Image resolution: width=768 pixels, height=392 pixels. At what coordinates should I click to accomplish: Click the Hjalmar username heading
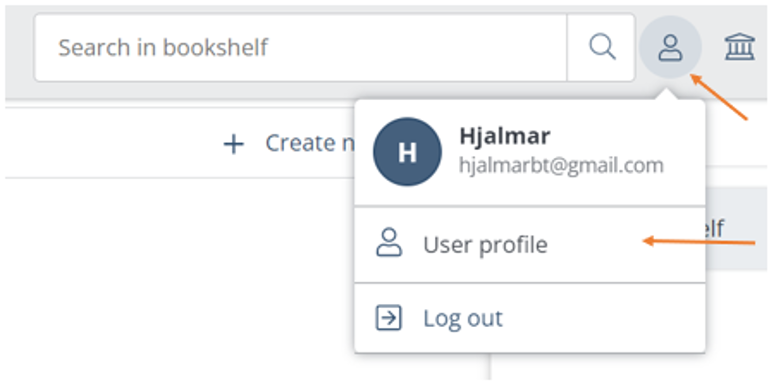504,136
